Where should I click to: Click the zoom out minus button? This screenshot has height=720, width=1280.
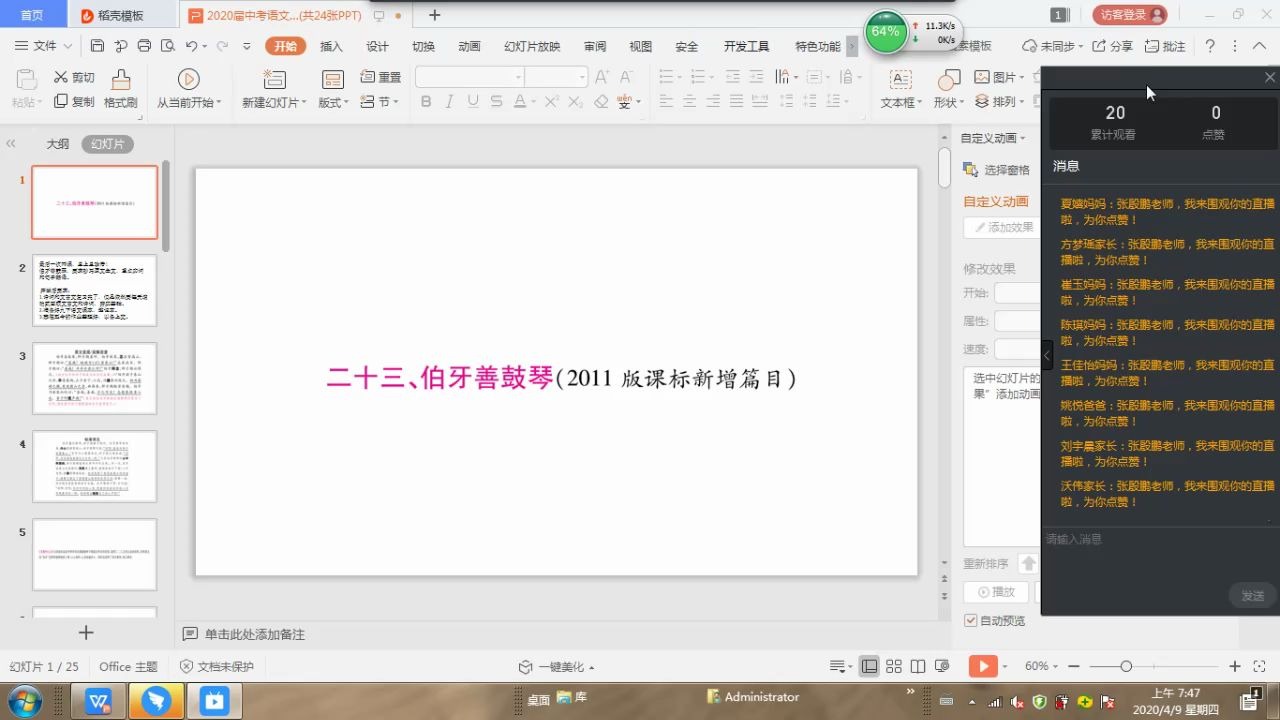point(1073,666)
